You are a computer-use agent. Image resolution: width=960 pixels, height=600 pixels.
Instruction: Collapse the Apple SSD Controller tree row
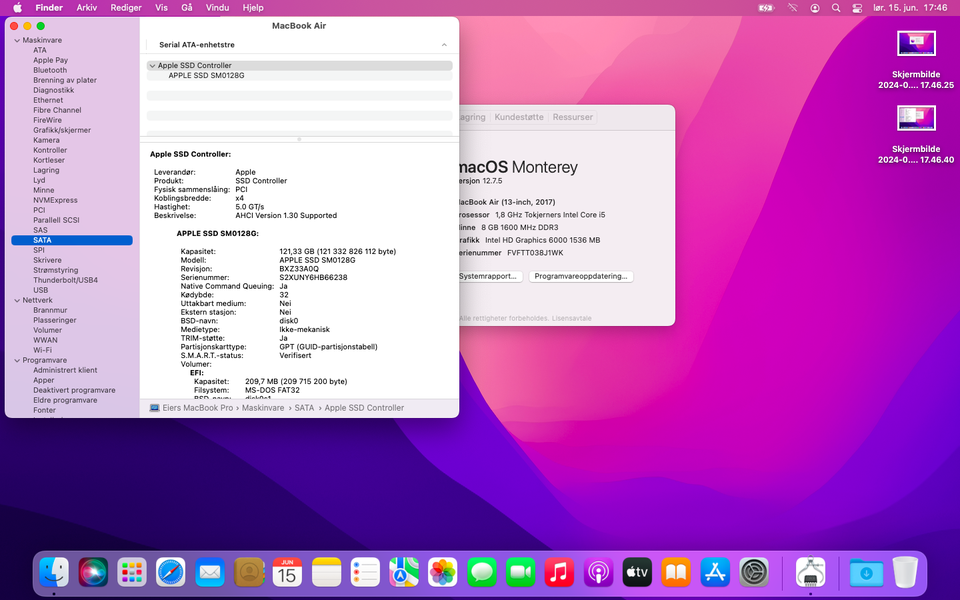tap(152, 66)
